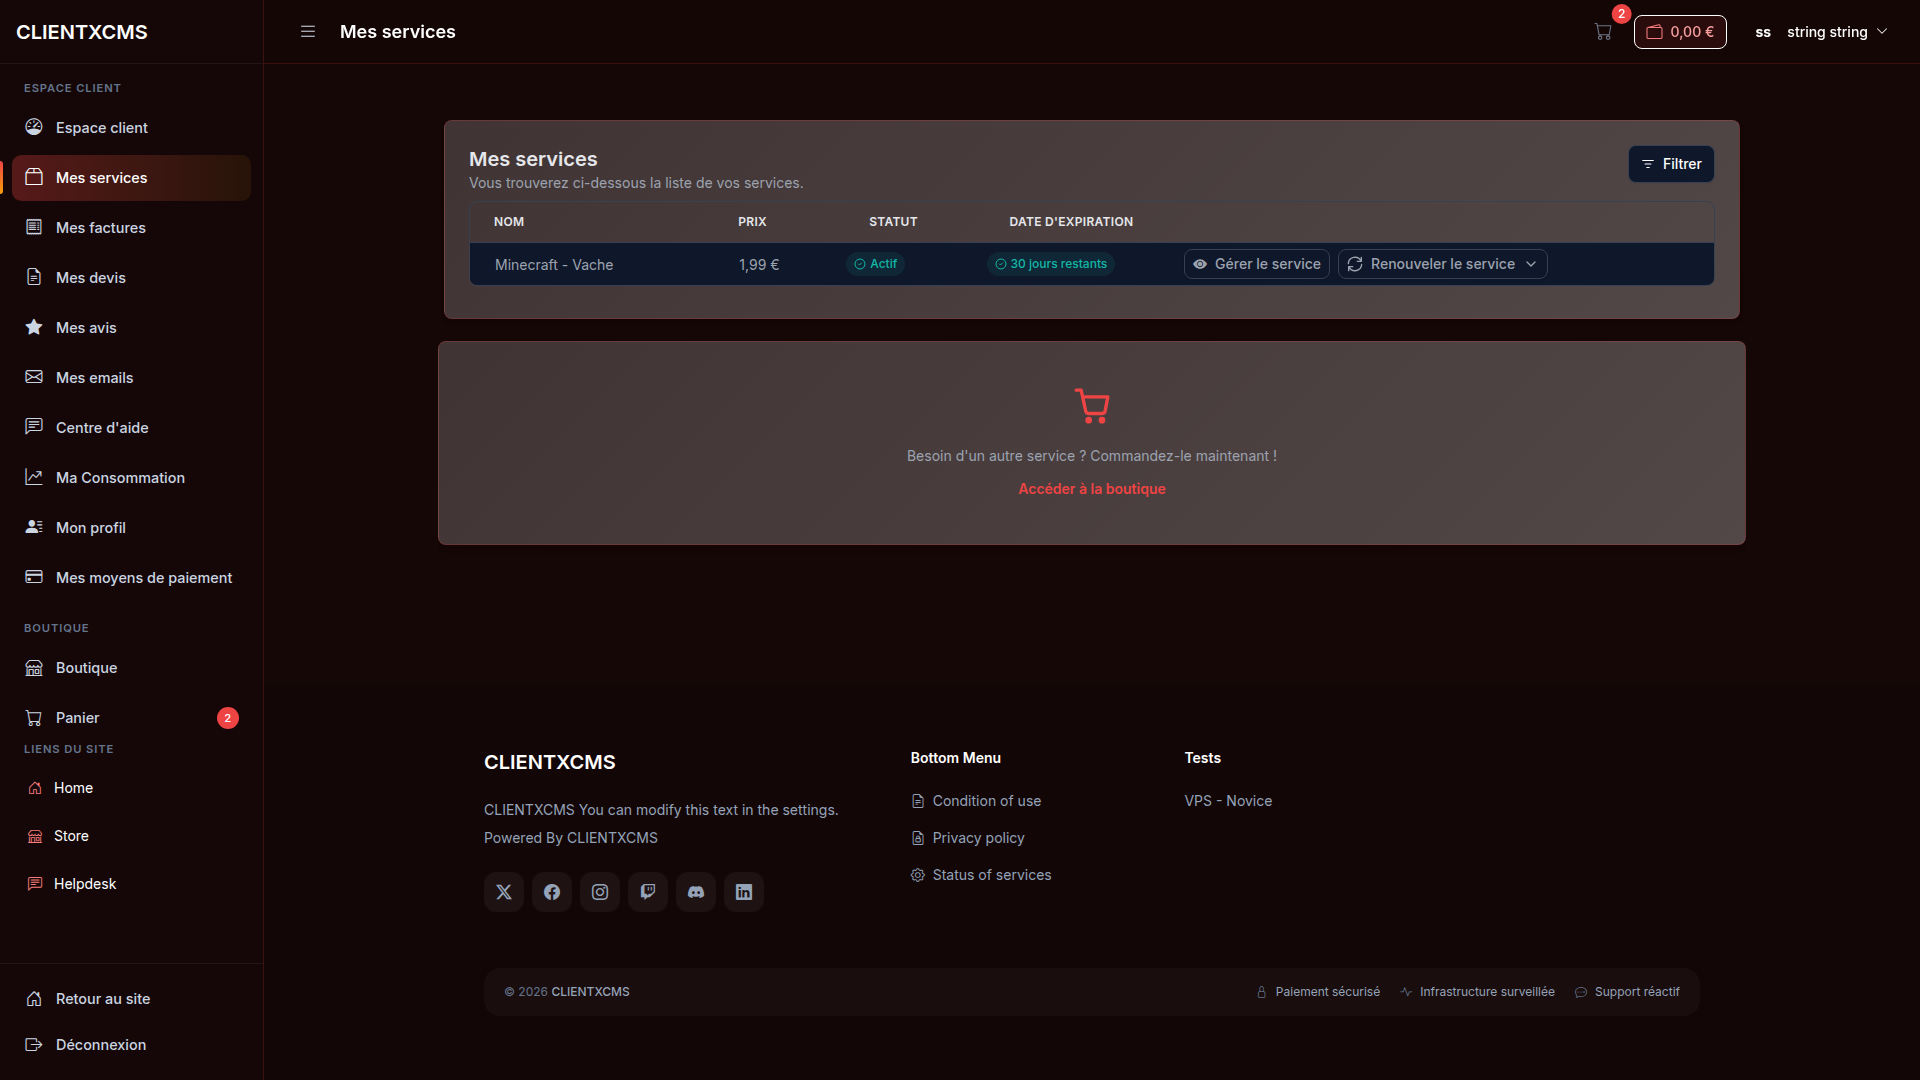Image resolution: width=1920 pixels, height=1080 pixels.
Task: Open the Twitch social icon
Action: [648, 892]
